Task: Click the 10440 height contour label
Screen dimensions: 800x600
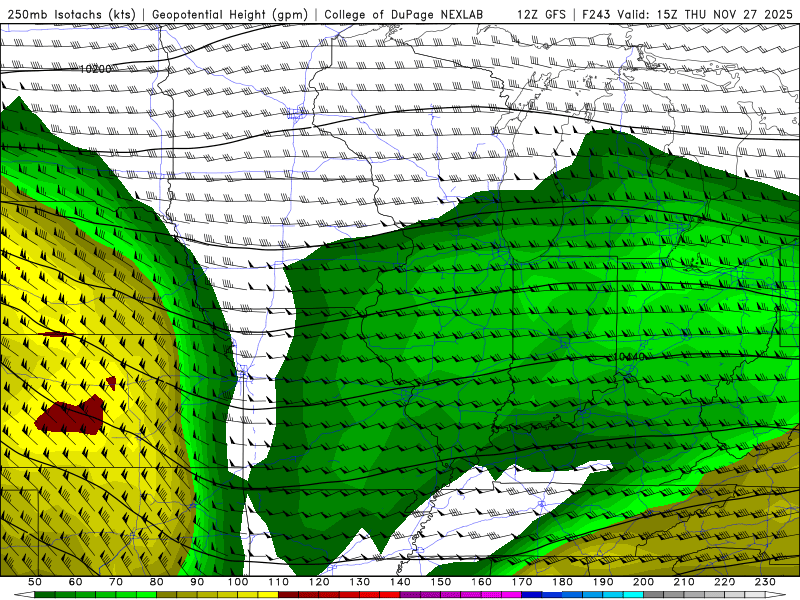Action: pos(629,357)
